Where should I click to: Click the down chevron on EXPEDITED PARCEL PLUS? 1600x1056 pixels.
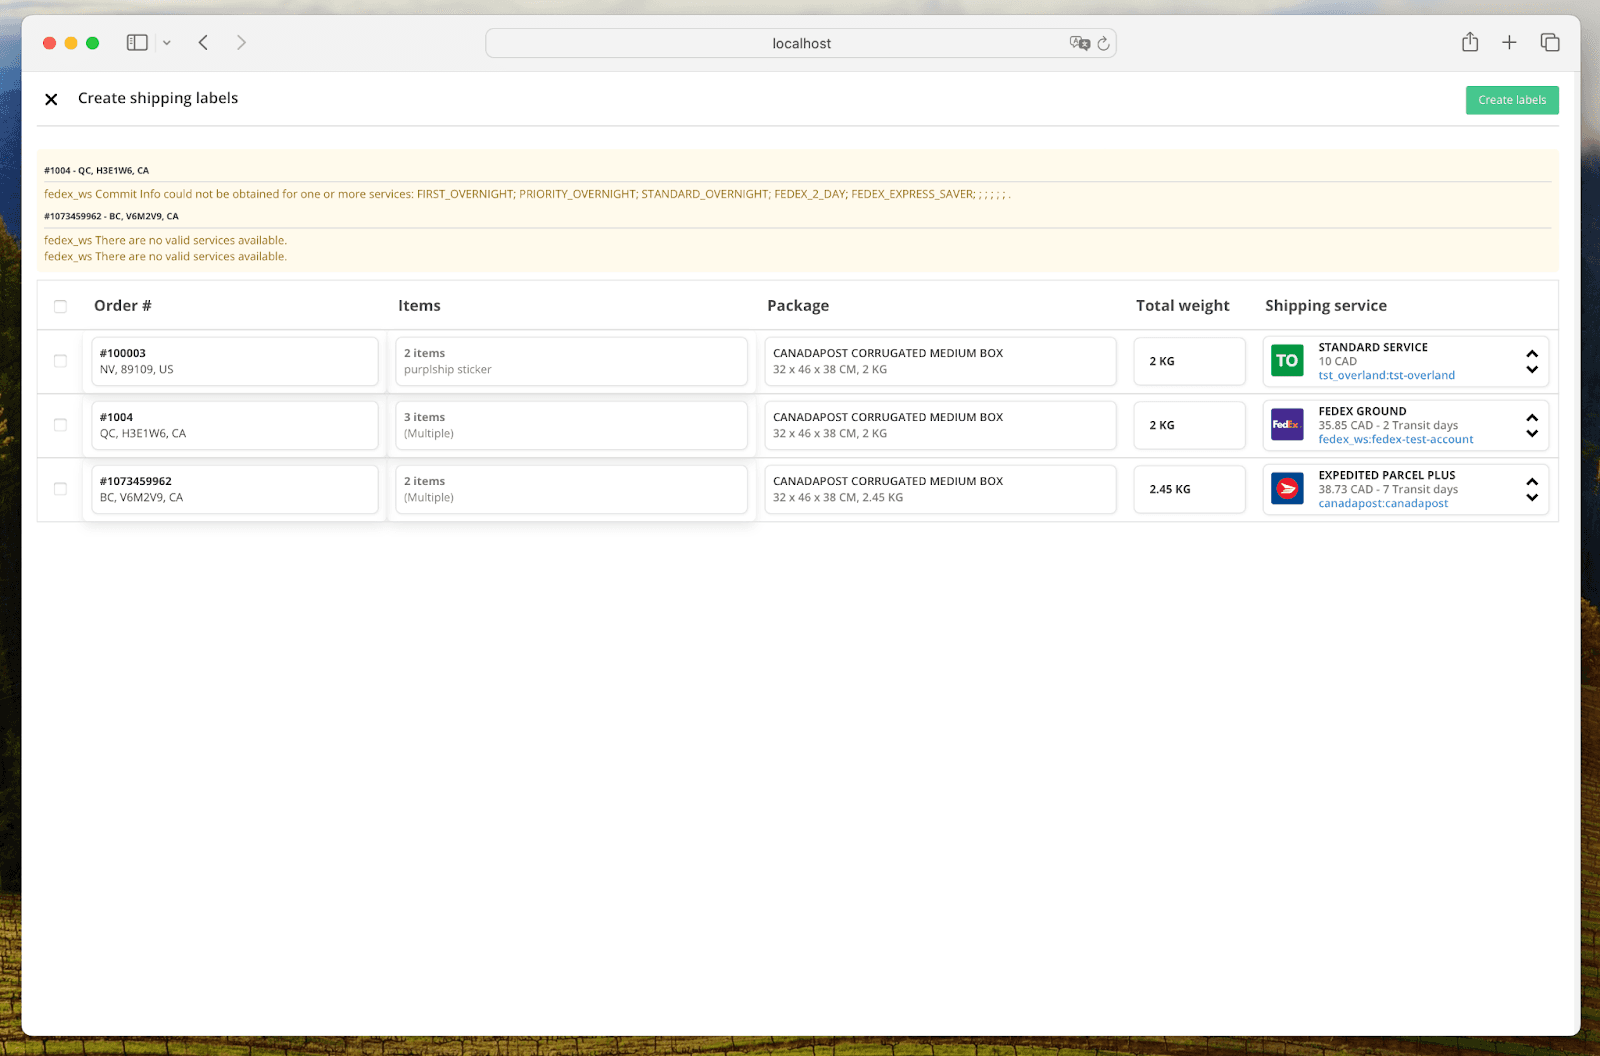(1532, 498)
